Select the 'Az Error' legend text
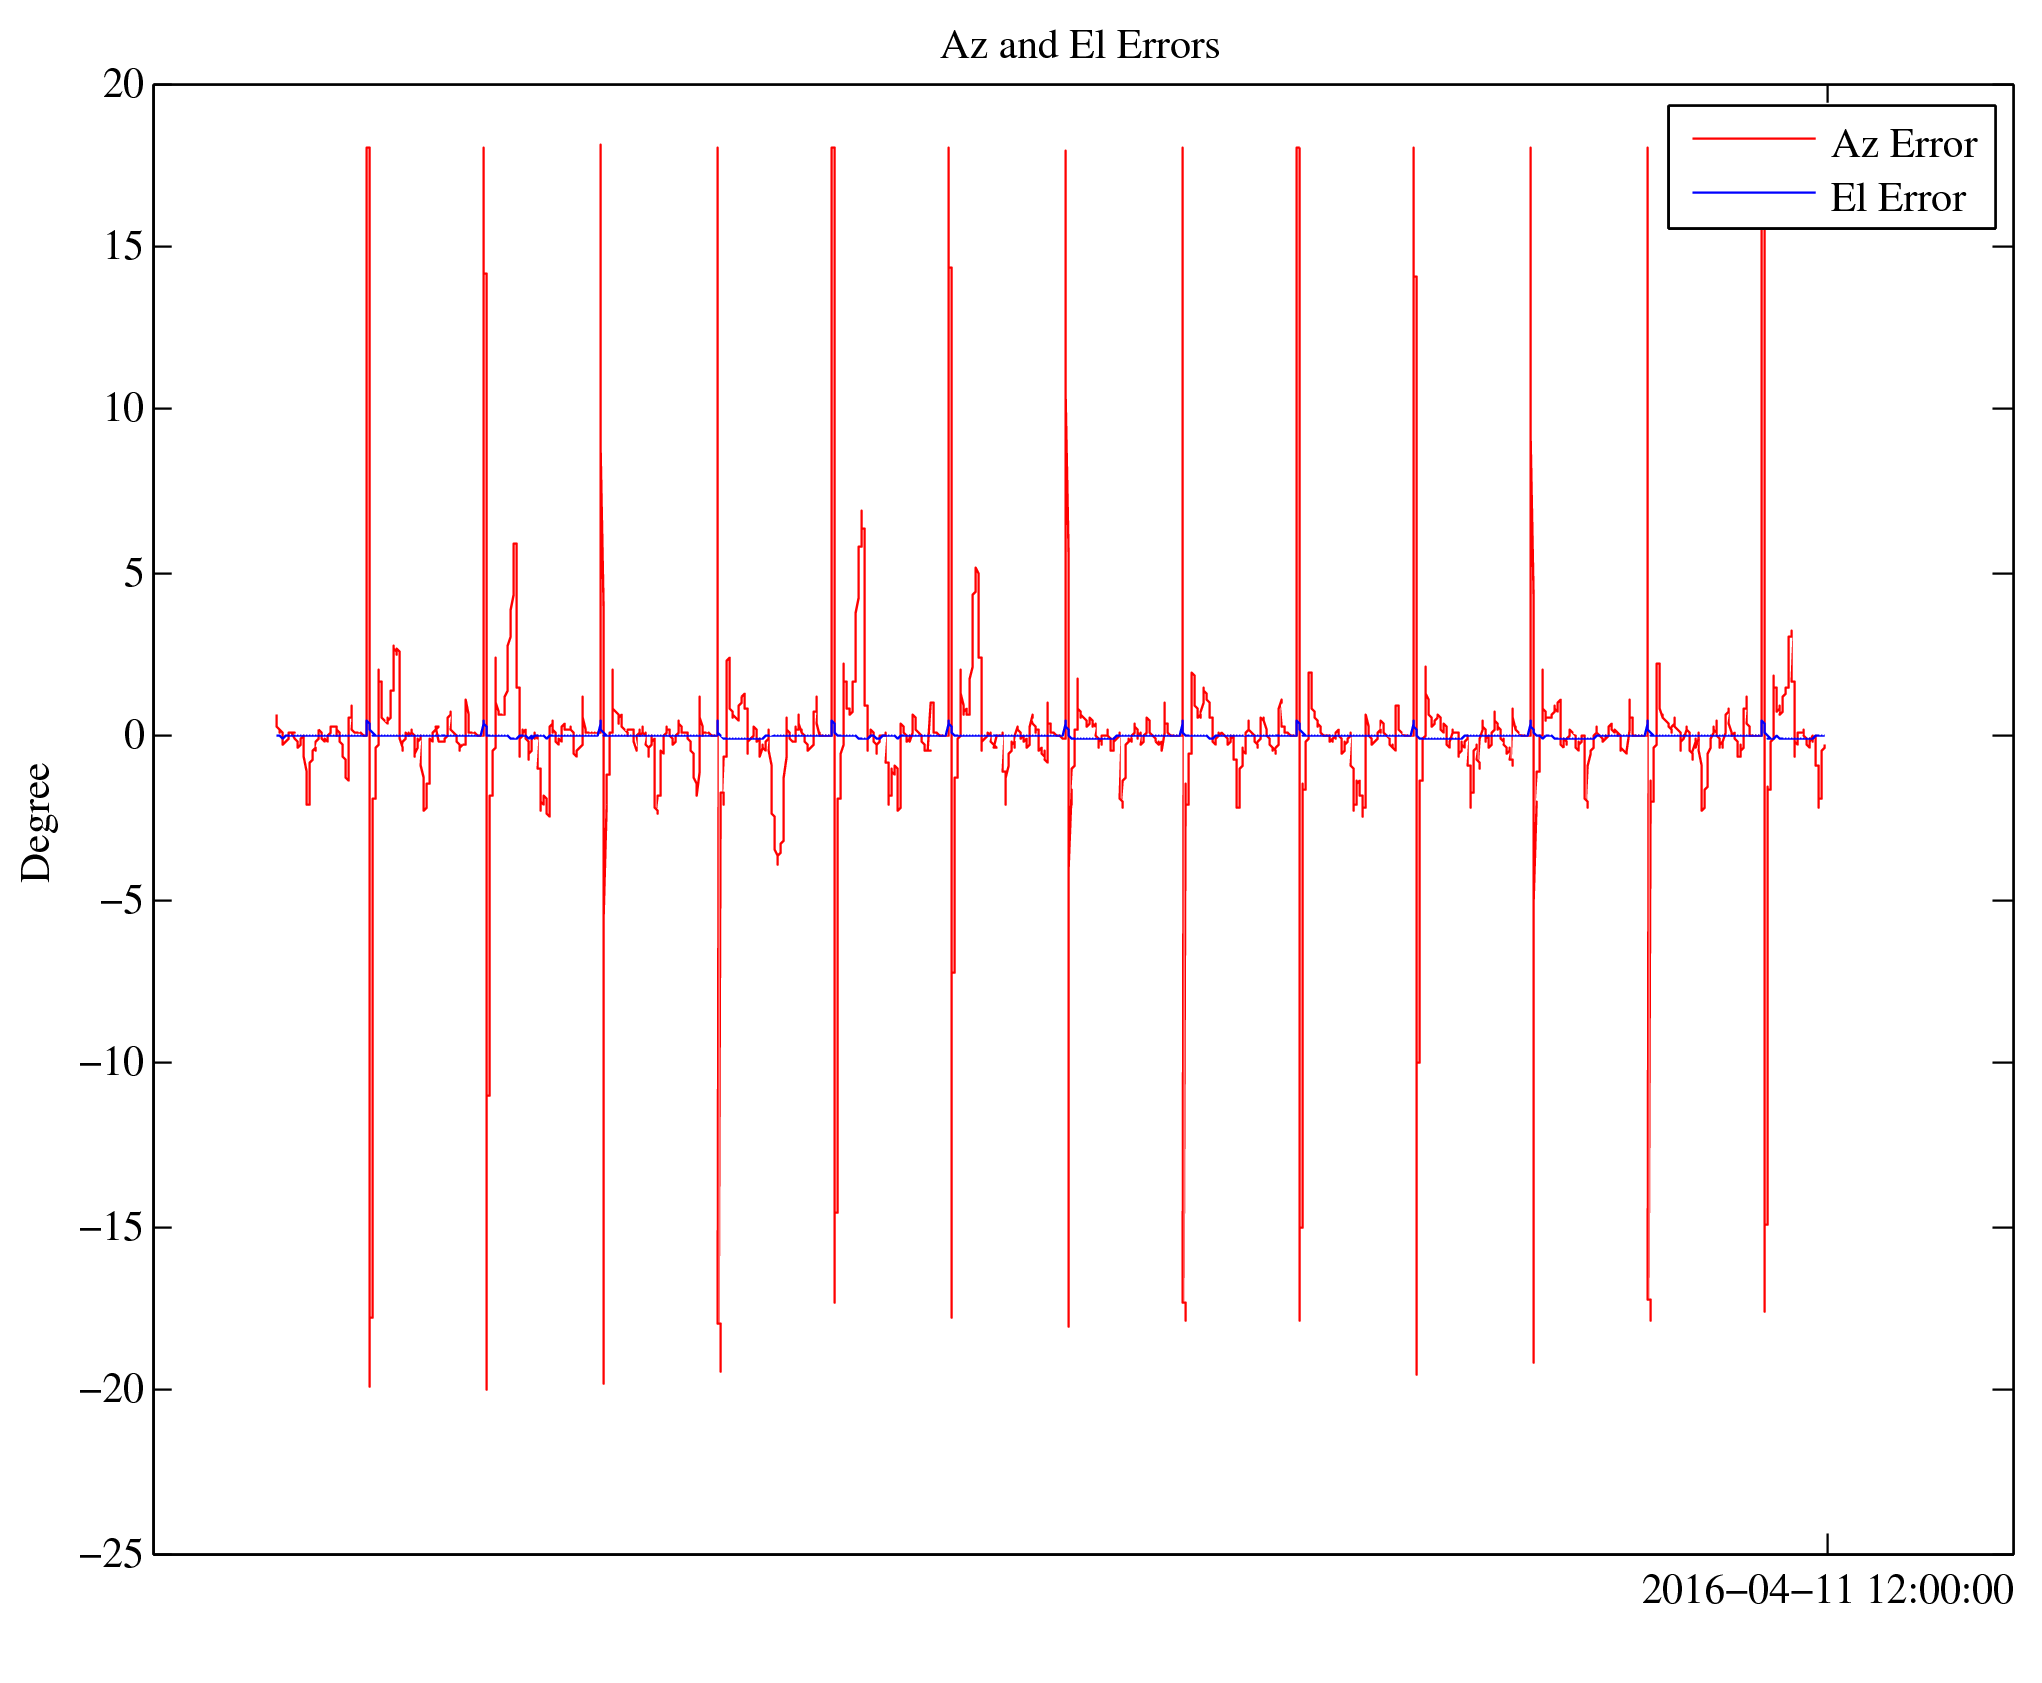Image resolution: width=2042 pixels, height=1683 pixels. pyautogui.click(x=1903, y=145)
